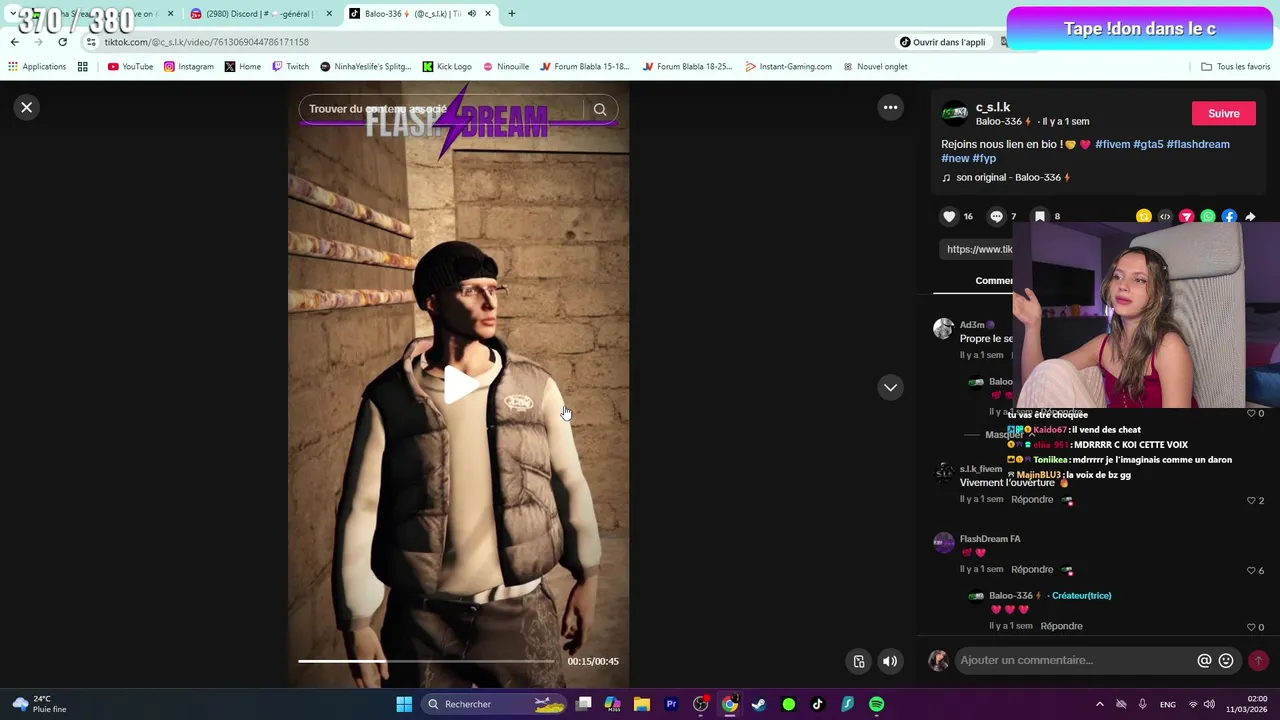Click the tiktok.com address bar
This screenshot has height=720, width=1280.
pos(480,42)
